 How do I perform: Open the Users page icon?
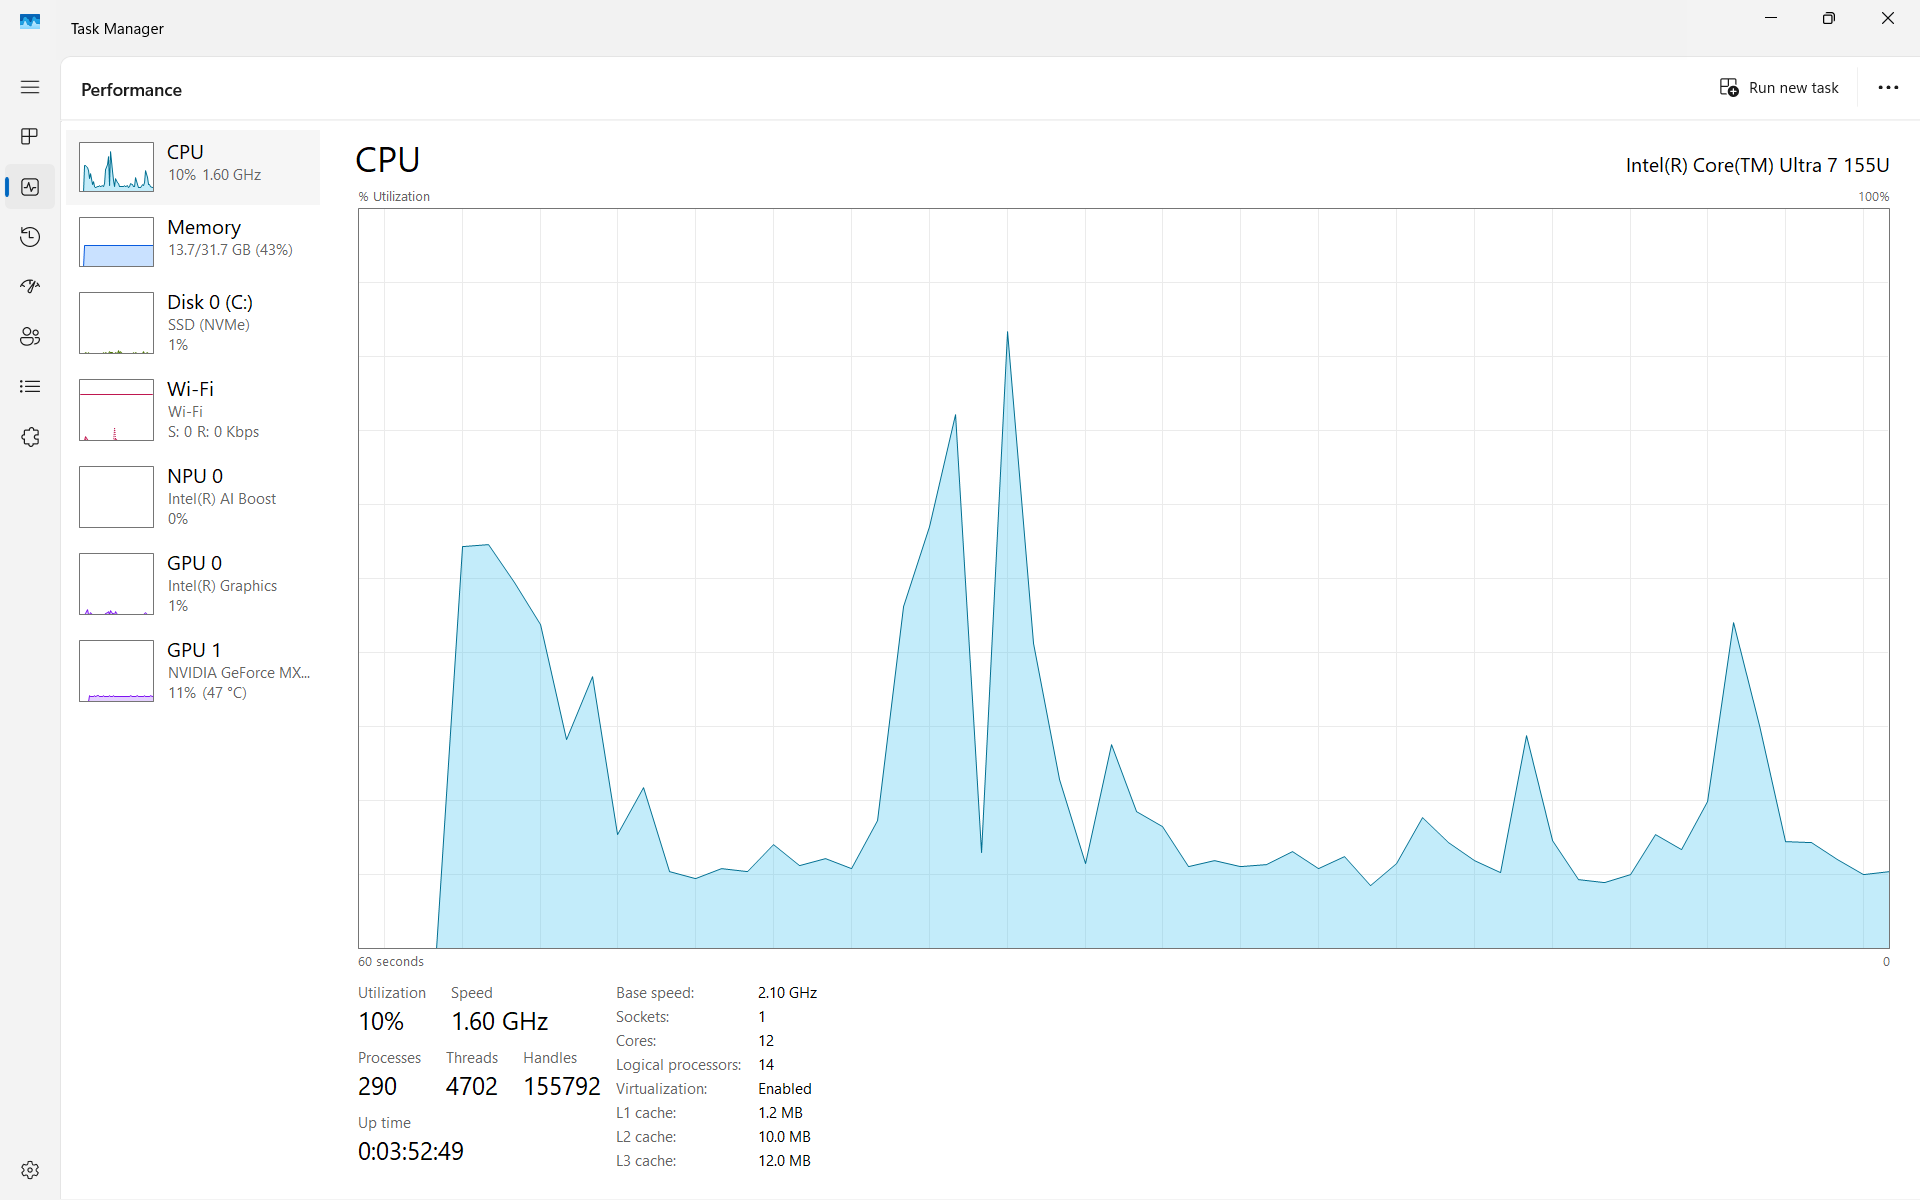(x=30, y=337)
